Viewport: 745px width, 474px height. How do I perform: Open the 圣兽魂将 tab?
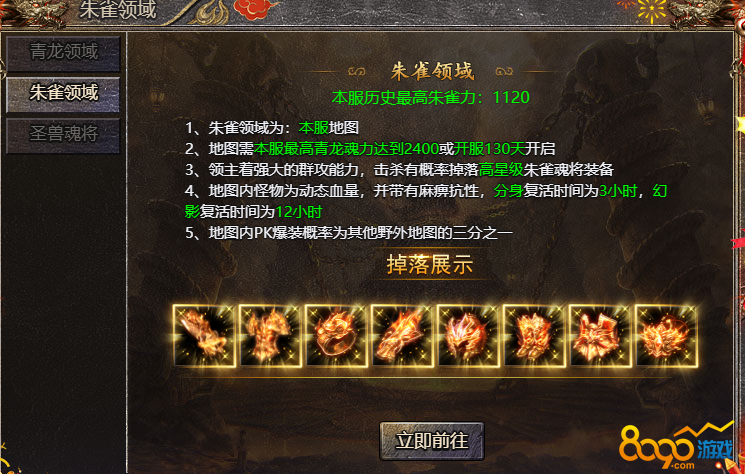pyautogui.click(x=63, y=135)
